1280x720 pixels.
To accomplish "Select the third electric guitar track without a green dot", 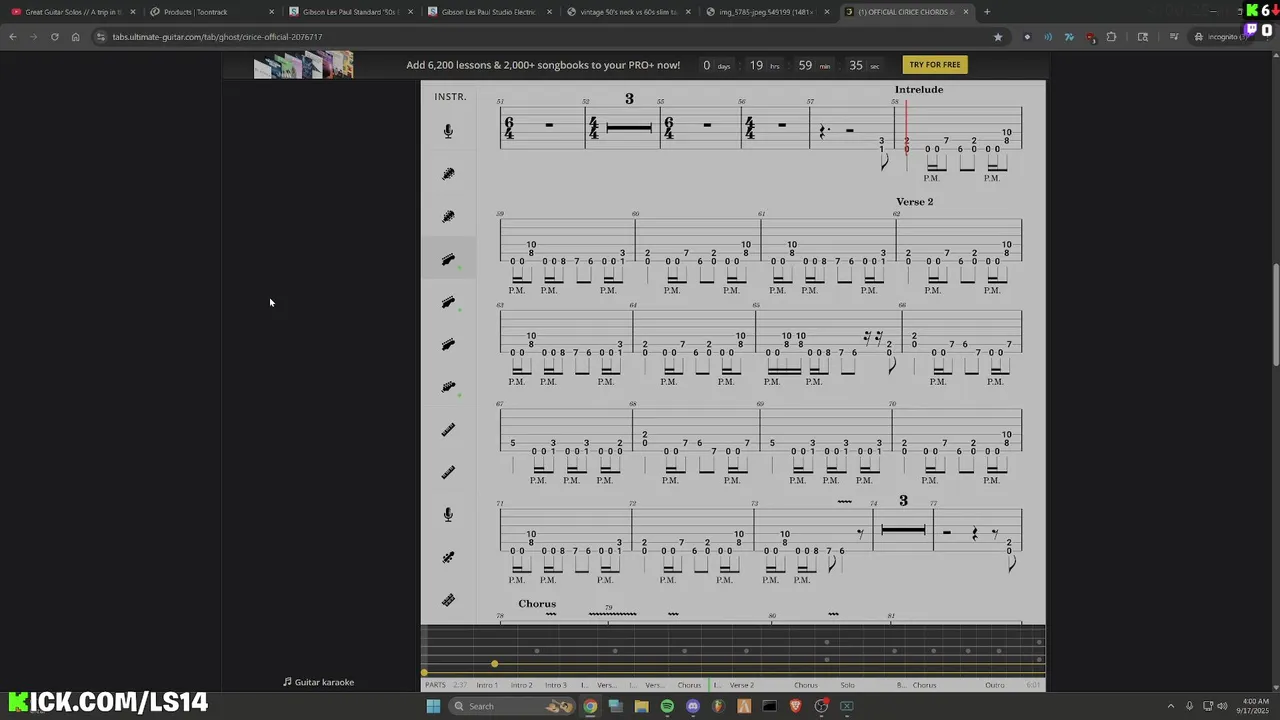I will tap(448, 344).
